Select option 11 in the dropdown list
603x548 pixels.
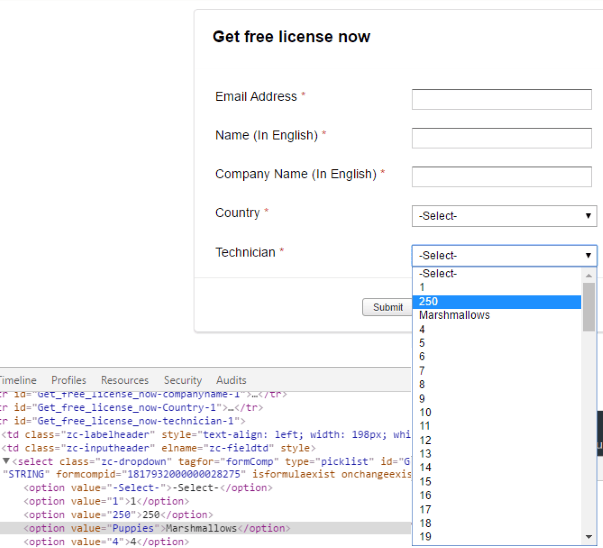tap(496, 426)
